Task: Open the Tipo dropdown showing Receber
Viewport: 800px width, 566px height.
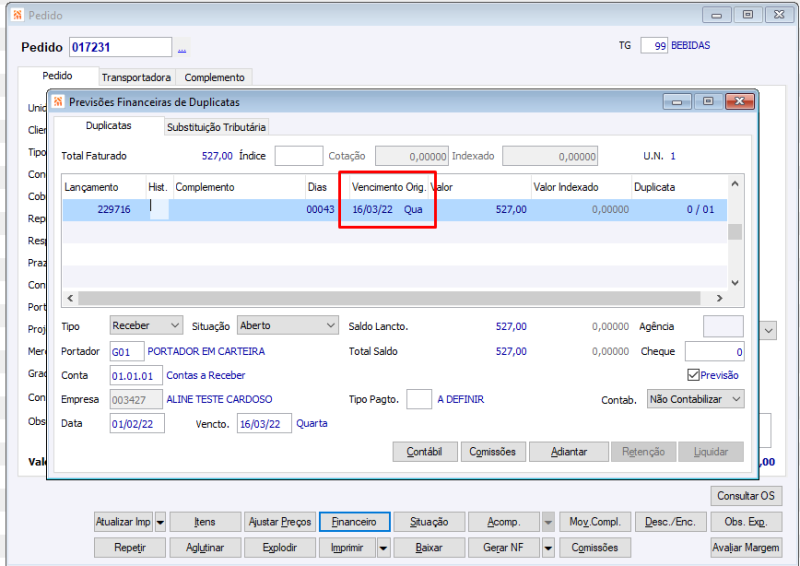Action: (146, 325)
